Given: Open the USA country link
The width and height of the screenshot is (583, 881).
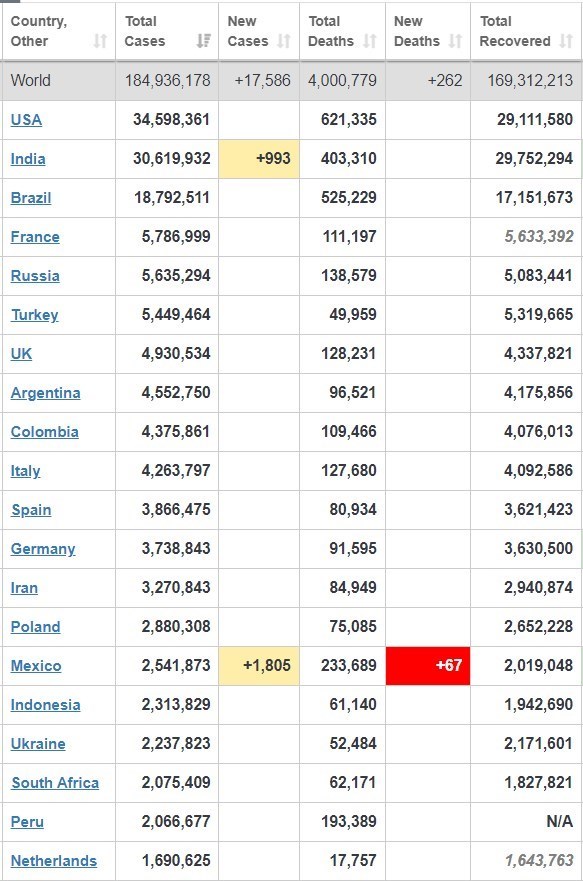Looking at the screenshot, I should [x=26, y=120].
